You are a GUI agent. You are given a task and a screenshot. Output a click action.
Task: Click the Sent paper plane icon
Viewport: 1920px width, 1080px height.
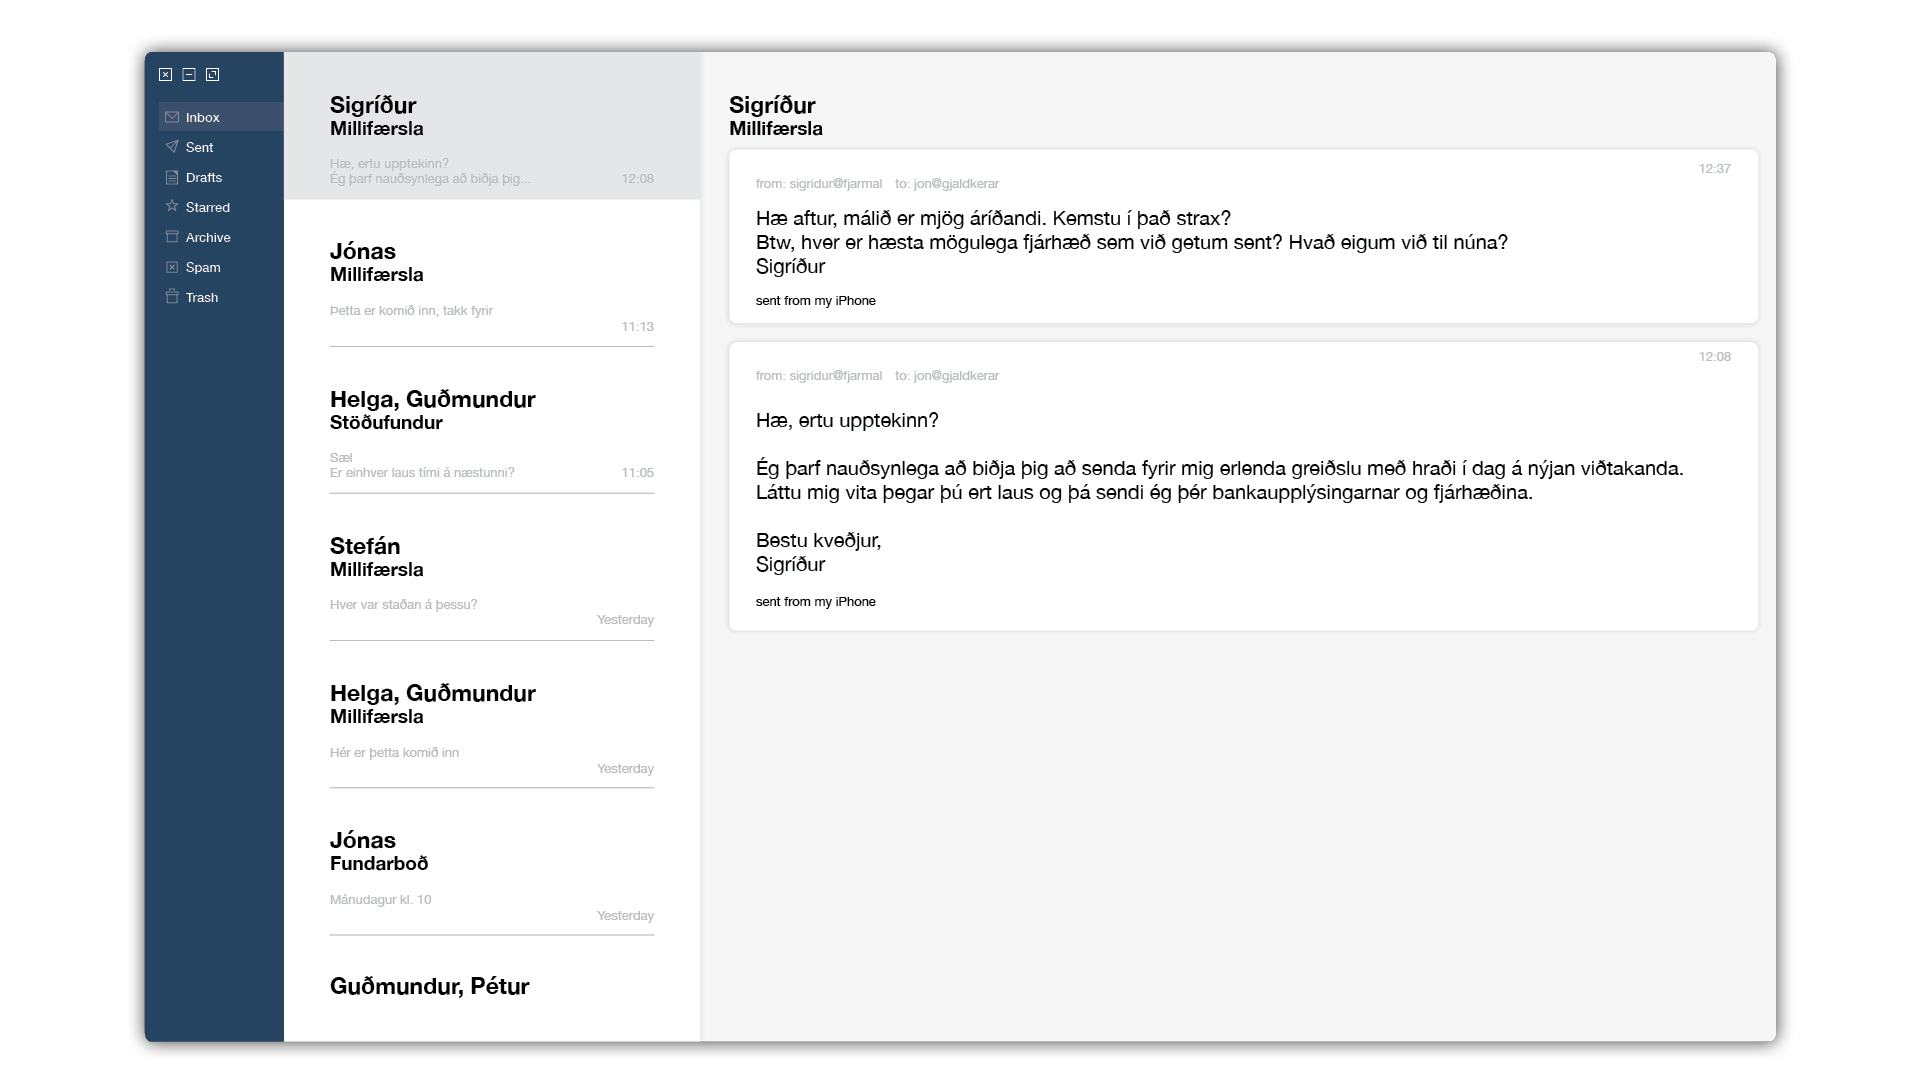click(172, 147)
